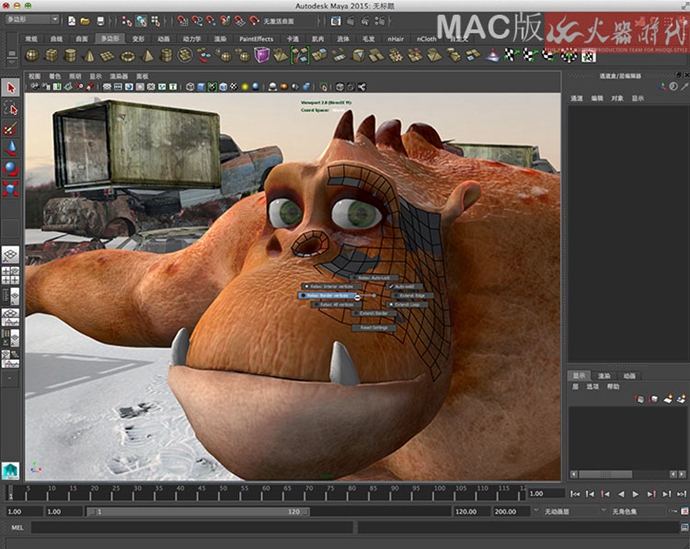Click the MEL command line field
The width and height of the screenshot is (690, 549).
[192, 527]
